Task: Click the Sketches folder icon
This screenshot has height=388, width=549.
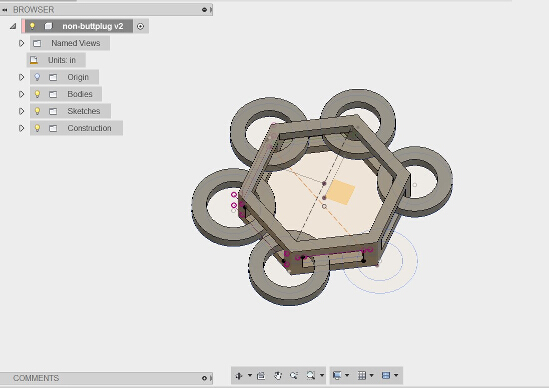Action: (x=53, y=111)
